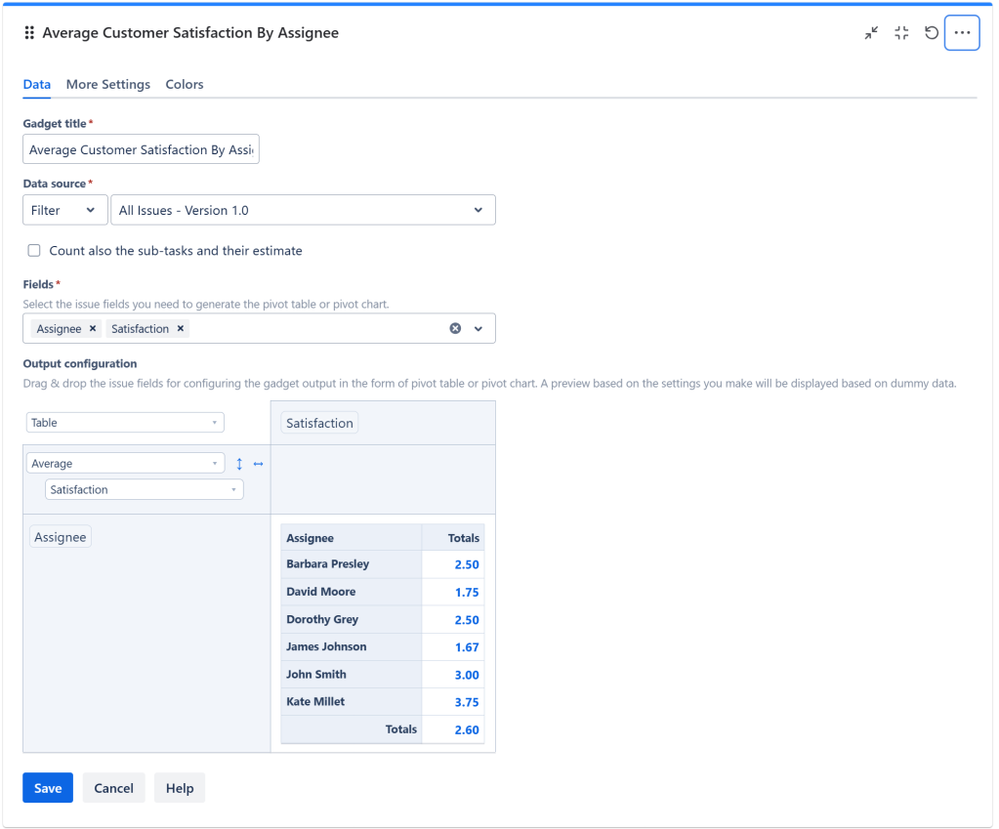This screenshot has height=829, width=999.
Task: Click the Help button
Action: pyautogui.click(x=180, y=788)
